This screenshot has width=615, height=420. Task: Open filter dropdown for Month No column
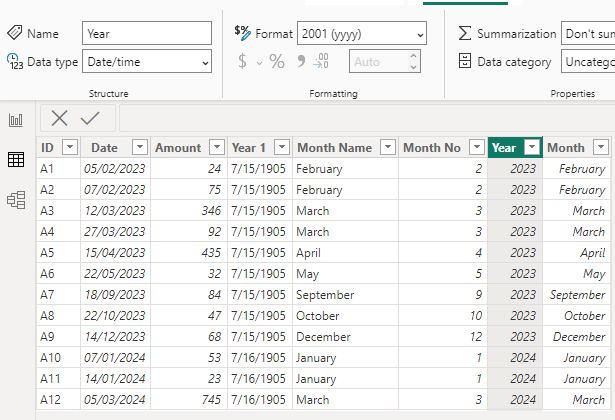tap(477, 147)
